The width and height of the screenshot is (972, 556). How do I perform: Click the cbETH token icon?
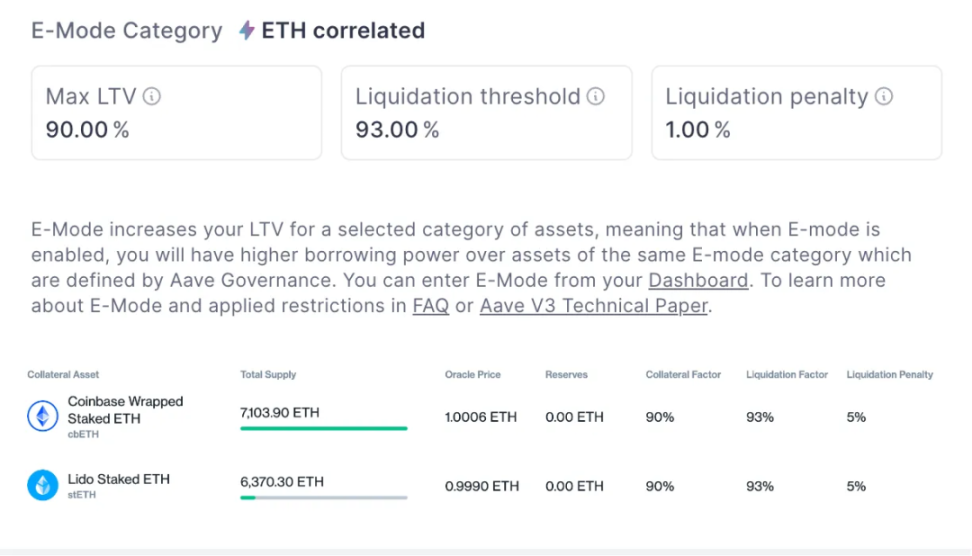click(x=43, y=415)
